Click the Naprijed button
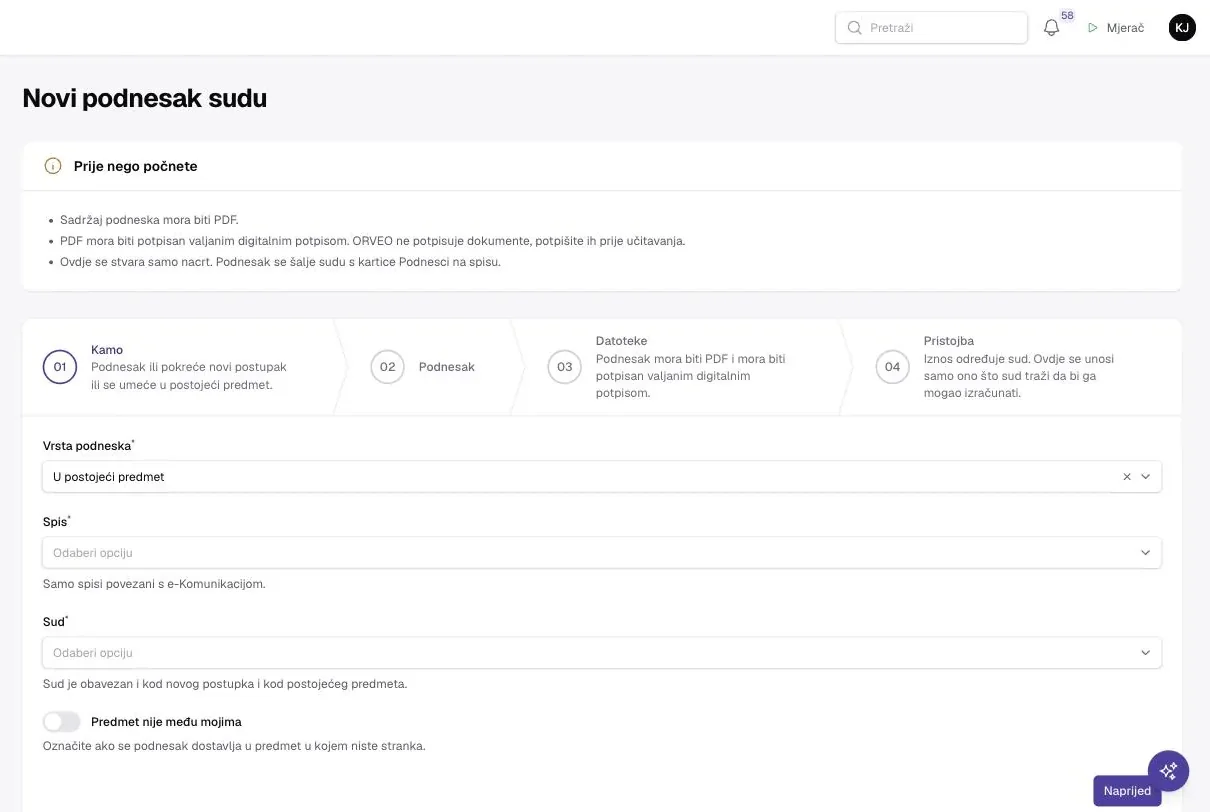The width and height of the screenshot is (1210, 812). pos(1127,791)
